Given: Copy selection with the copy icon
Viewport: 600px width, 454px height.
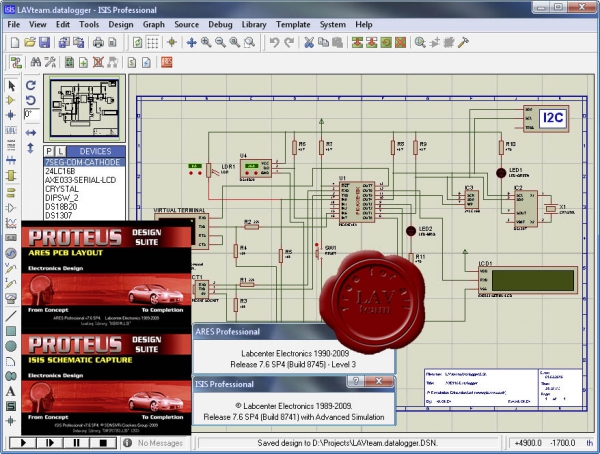Looking at the screenshot, I should 323,42.
